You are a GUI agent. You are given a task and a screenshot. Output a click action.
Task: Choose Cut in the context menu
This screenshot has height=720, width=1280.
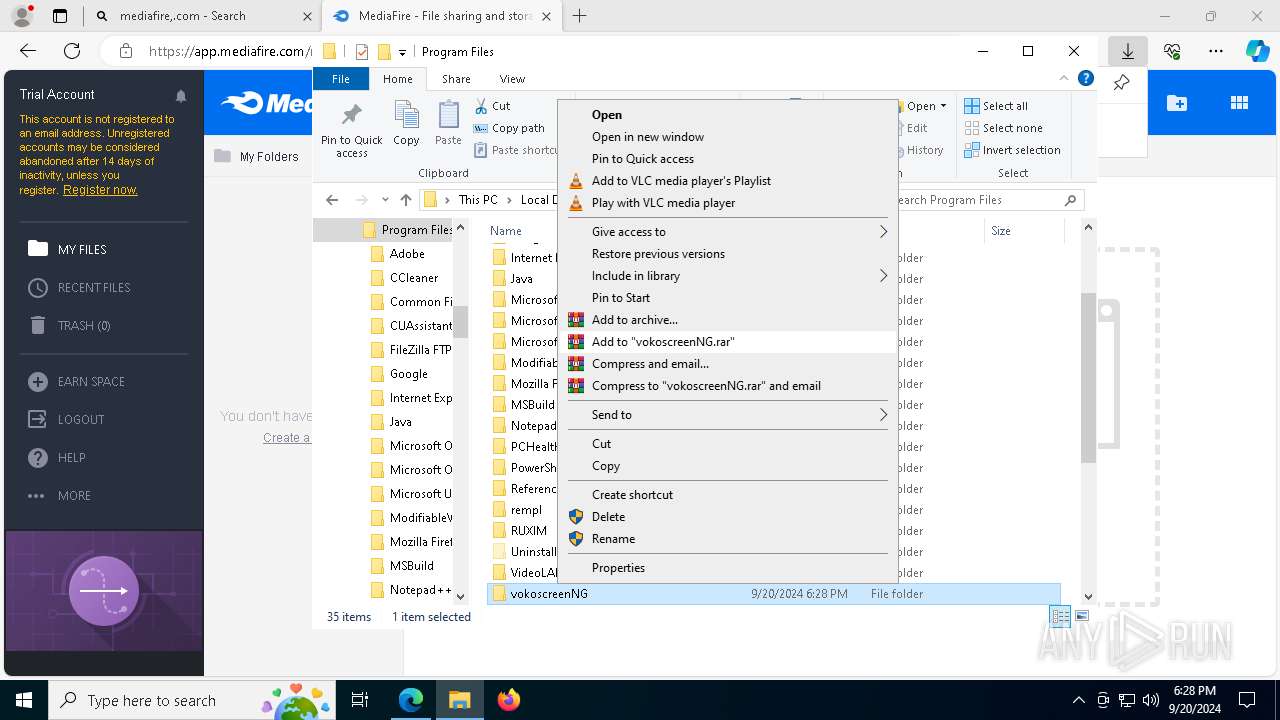click(727, 444)
